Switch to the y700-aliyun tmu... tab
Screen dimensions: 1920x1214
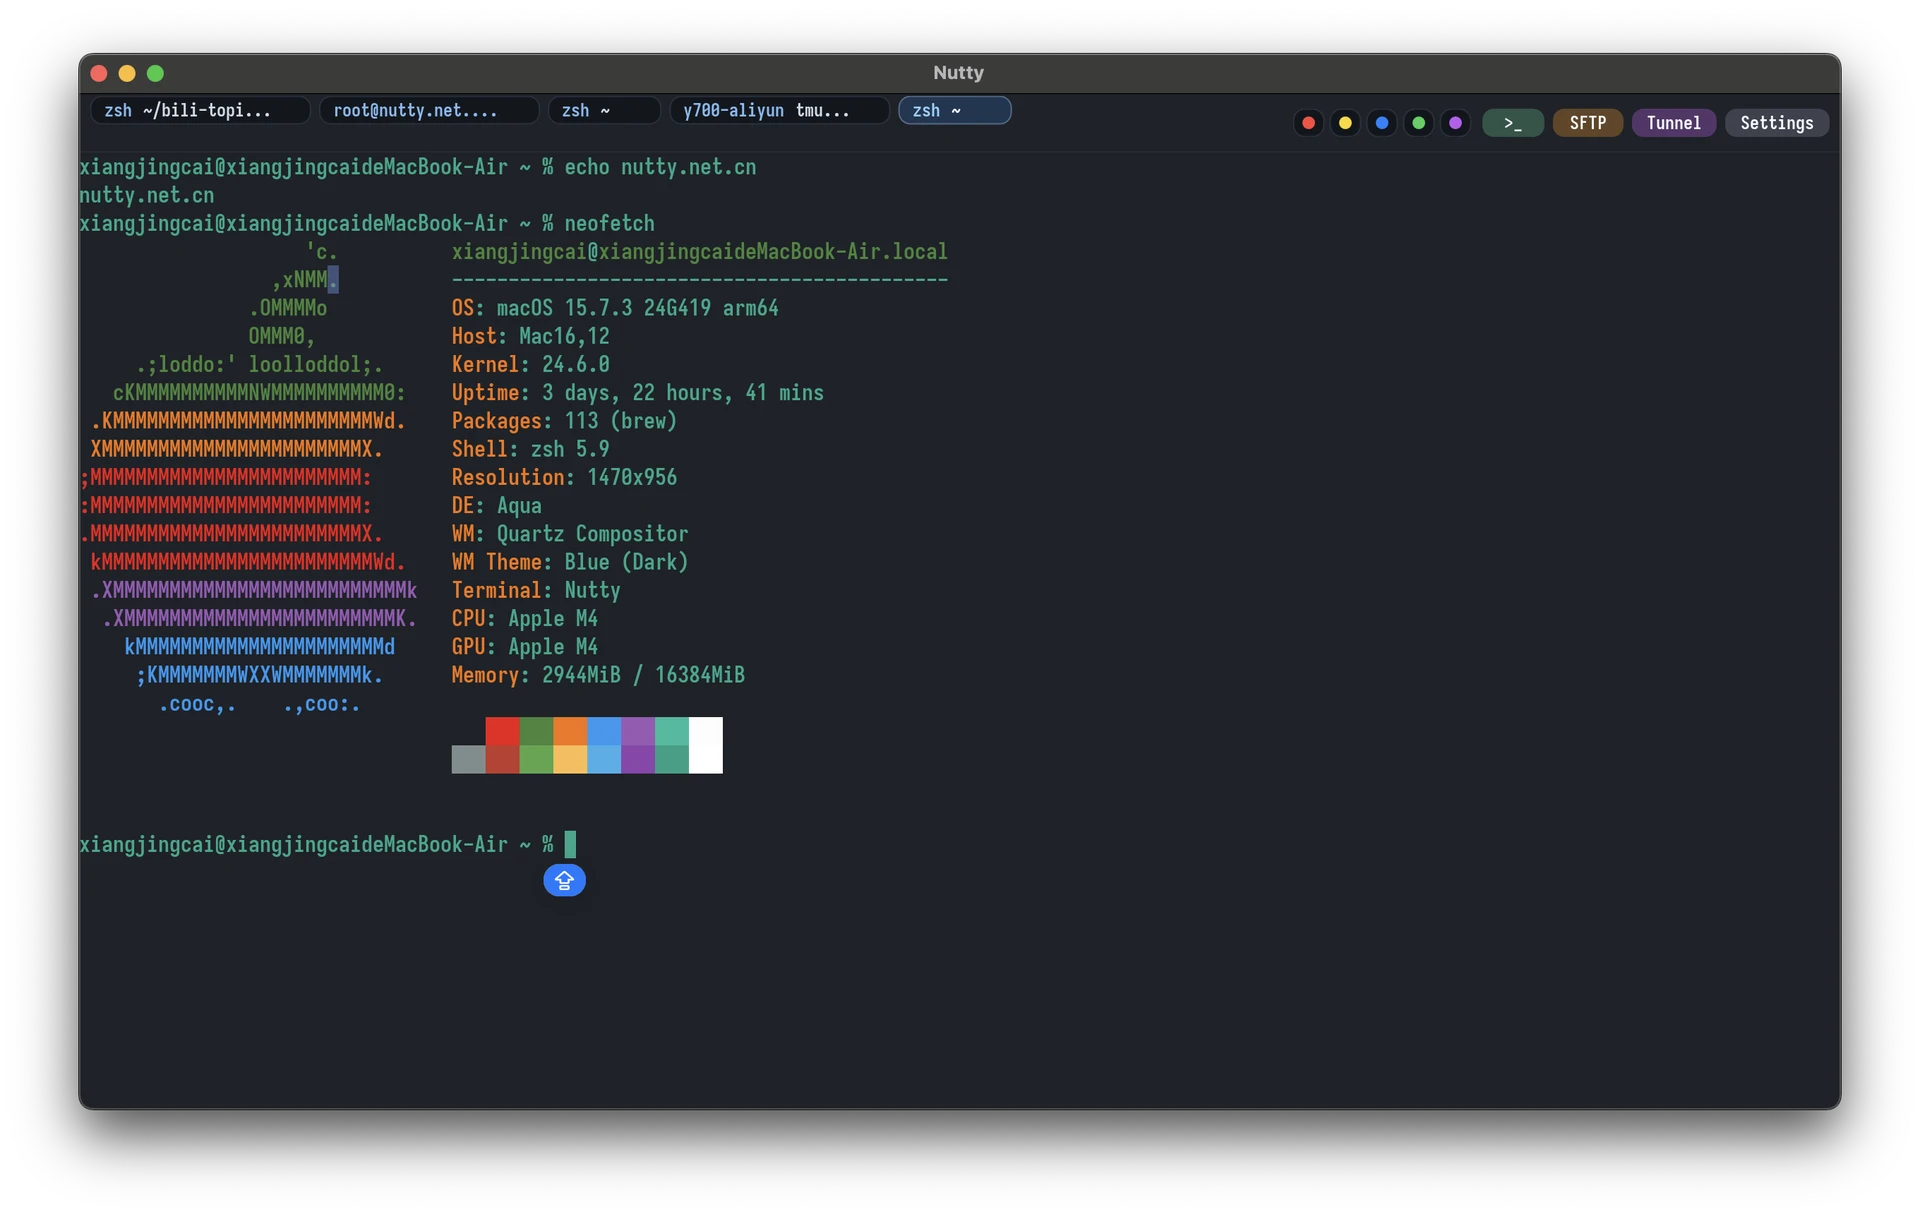(779, 110)
